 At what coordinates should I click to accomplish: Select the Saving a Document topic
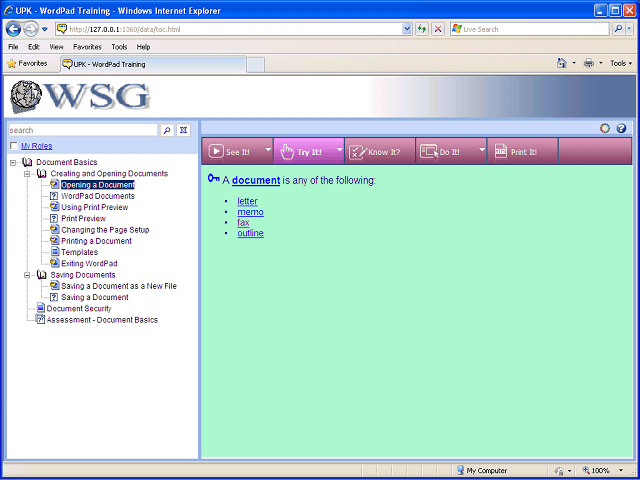tap(95, 297)
